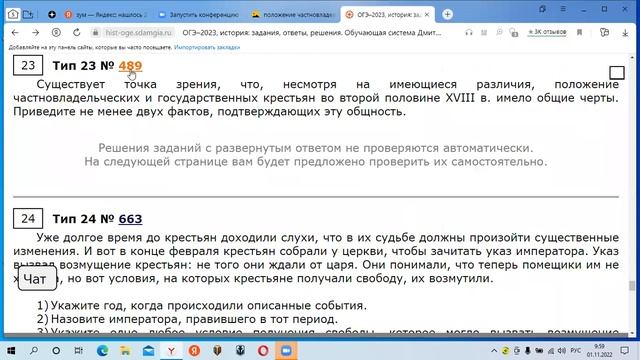Open the World of Tanks taskbar icon
Screen dimensions: 640x360
(217, 351)
